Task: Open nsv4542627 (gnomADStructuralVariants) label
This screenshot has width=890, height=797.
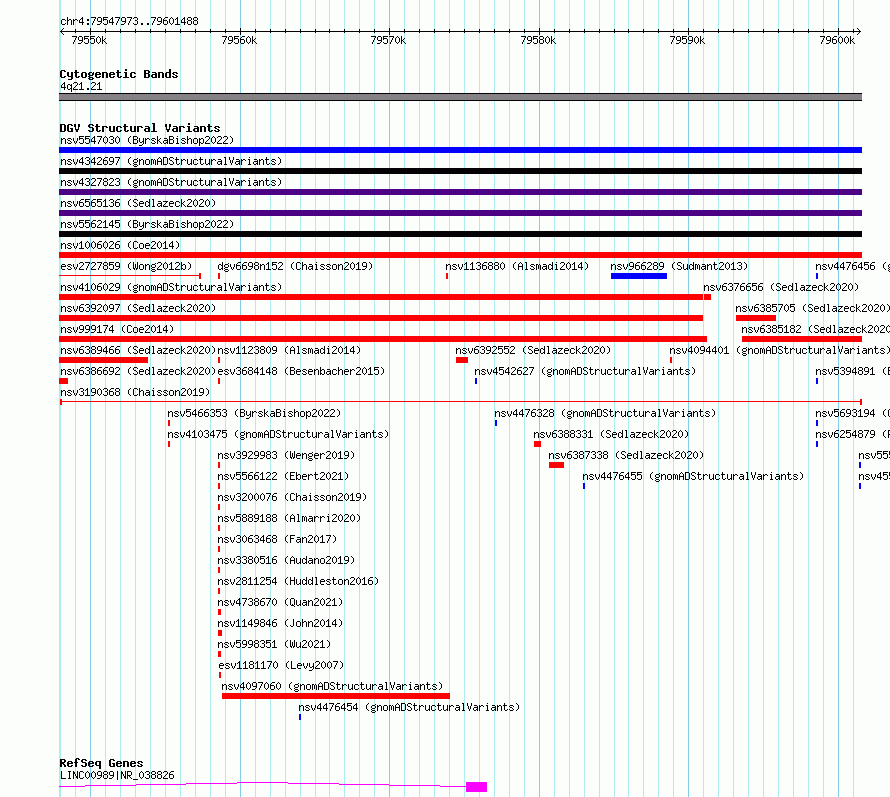Action: pos(585,371)
